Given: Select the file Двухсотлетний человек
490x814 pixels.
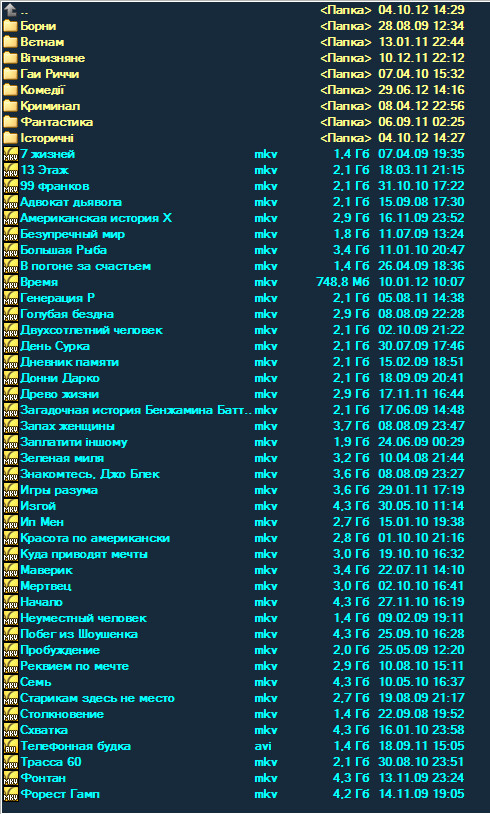Looking at the screenshot, I should click(x=91, y=331).
